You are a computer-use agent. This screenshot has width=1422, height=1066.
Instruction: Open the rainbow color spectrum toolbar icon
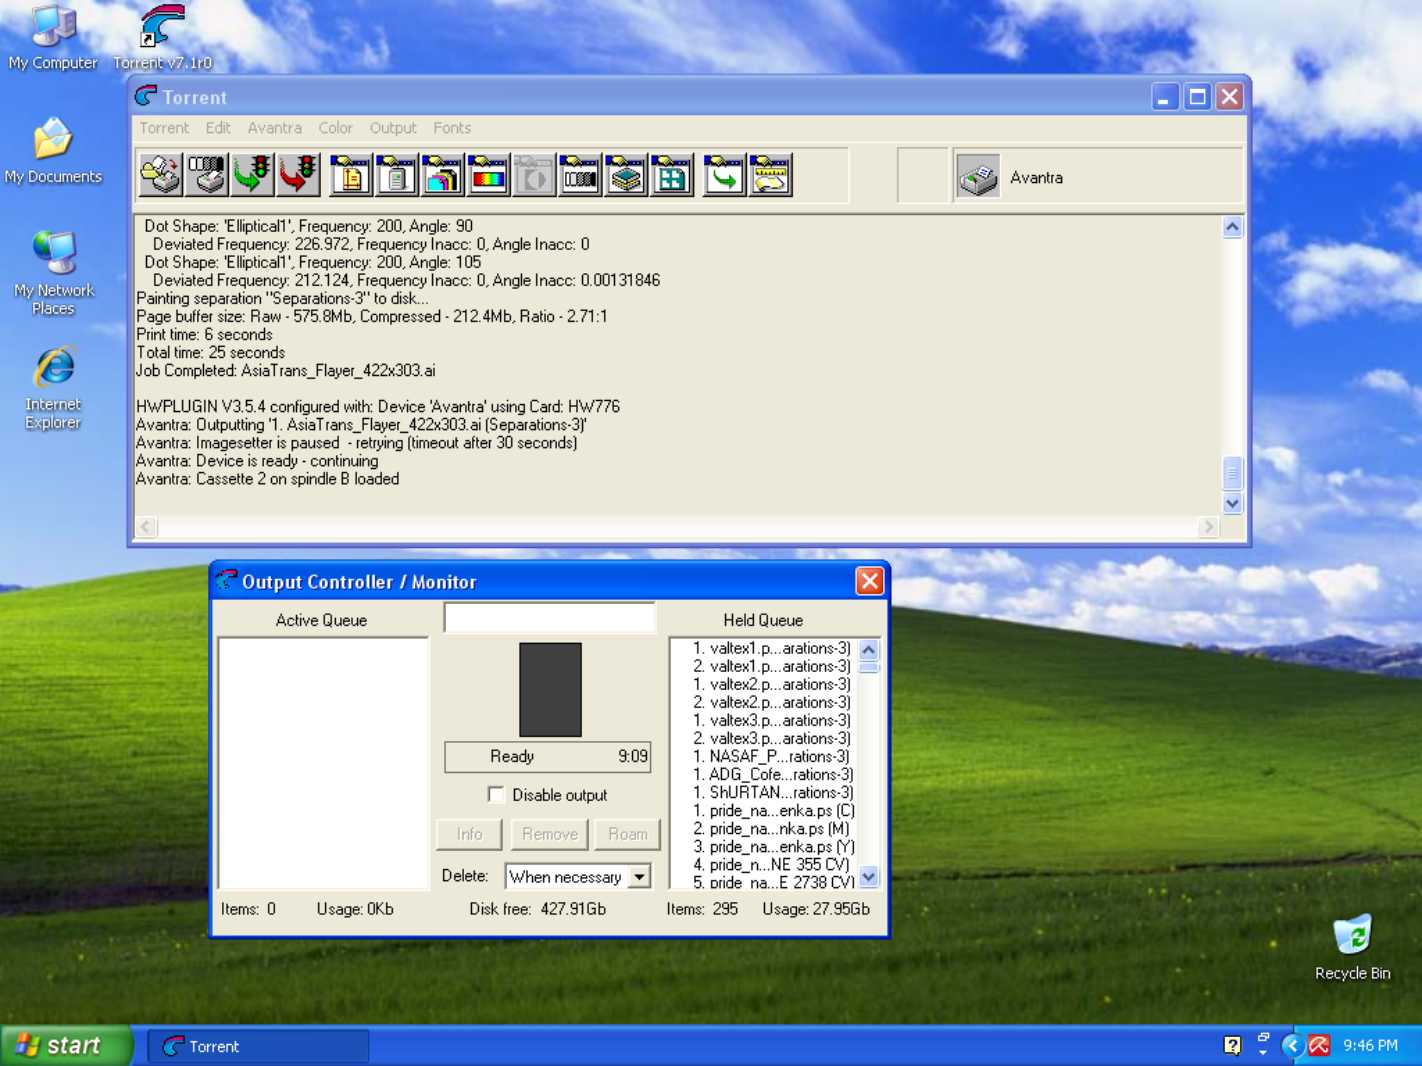pos(488,176)
